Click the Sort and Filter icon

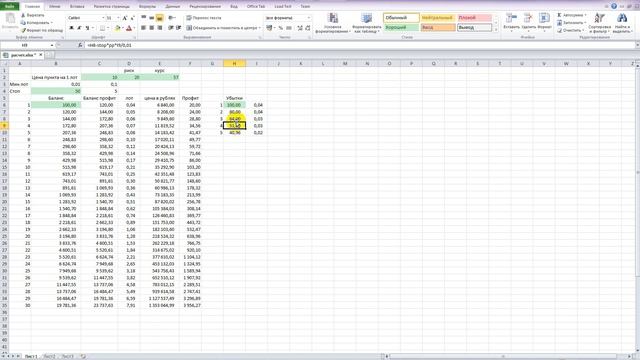pos(599,18)
